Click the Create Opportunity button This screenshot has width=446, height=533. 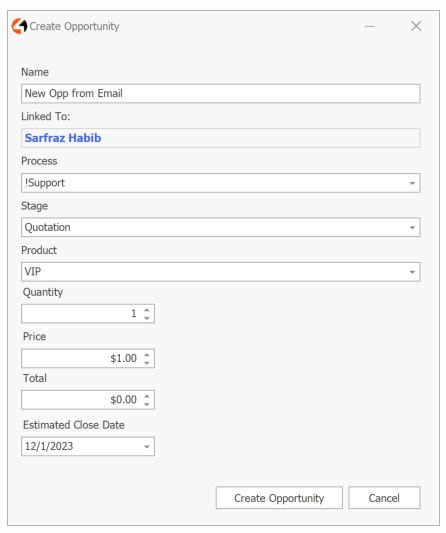tap(279, 498)
